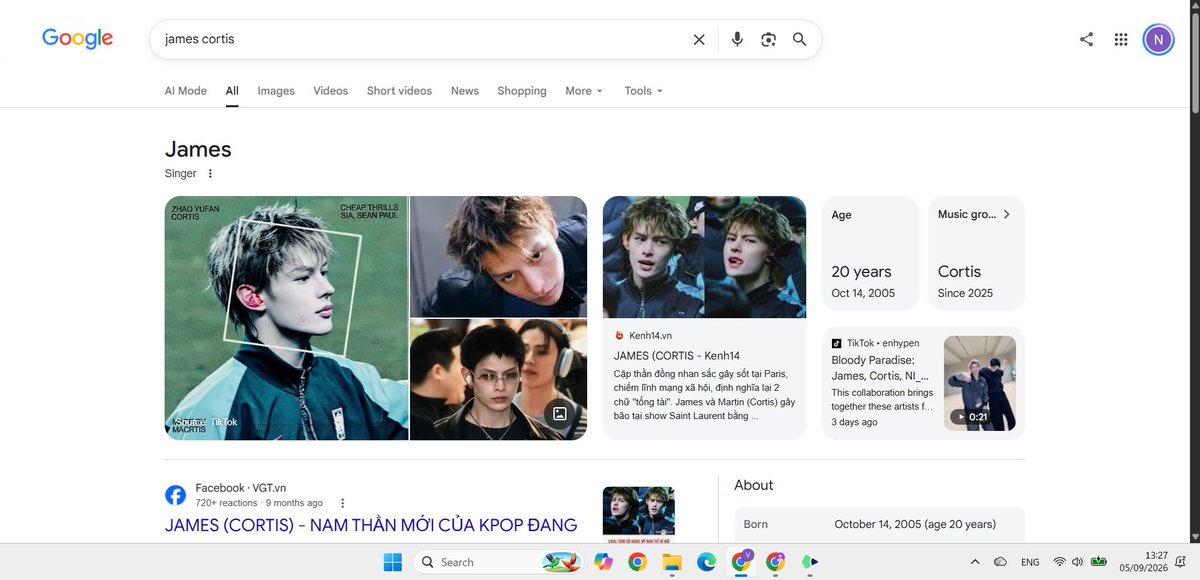1200x580 pixels.
Task: Click the About heading
Action: 754,485
